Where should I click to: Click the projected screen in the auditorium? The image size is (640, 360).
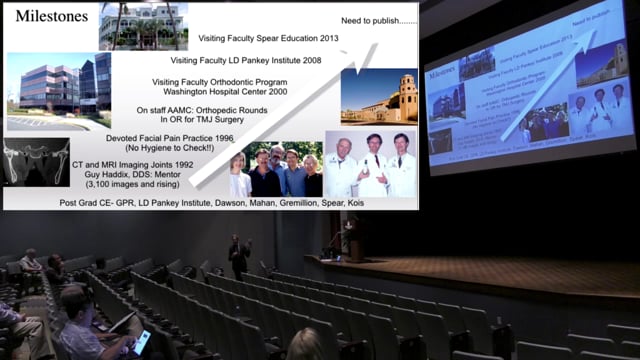pyautogui.click(x=529, y=88)
